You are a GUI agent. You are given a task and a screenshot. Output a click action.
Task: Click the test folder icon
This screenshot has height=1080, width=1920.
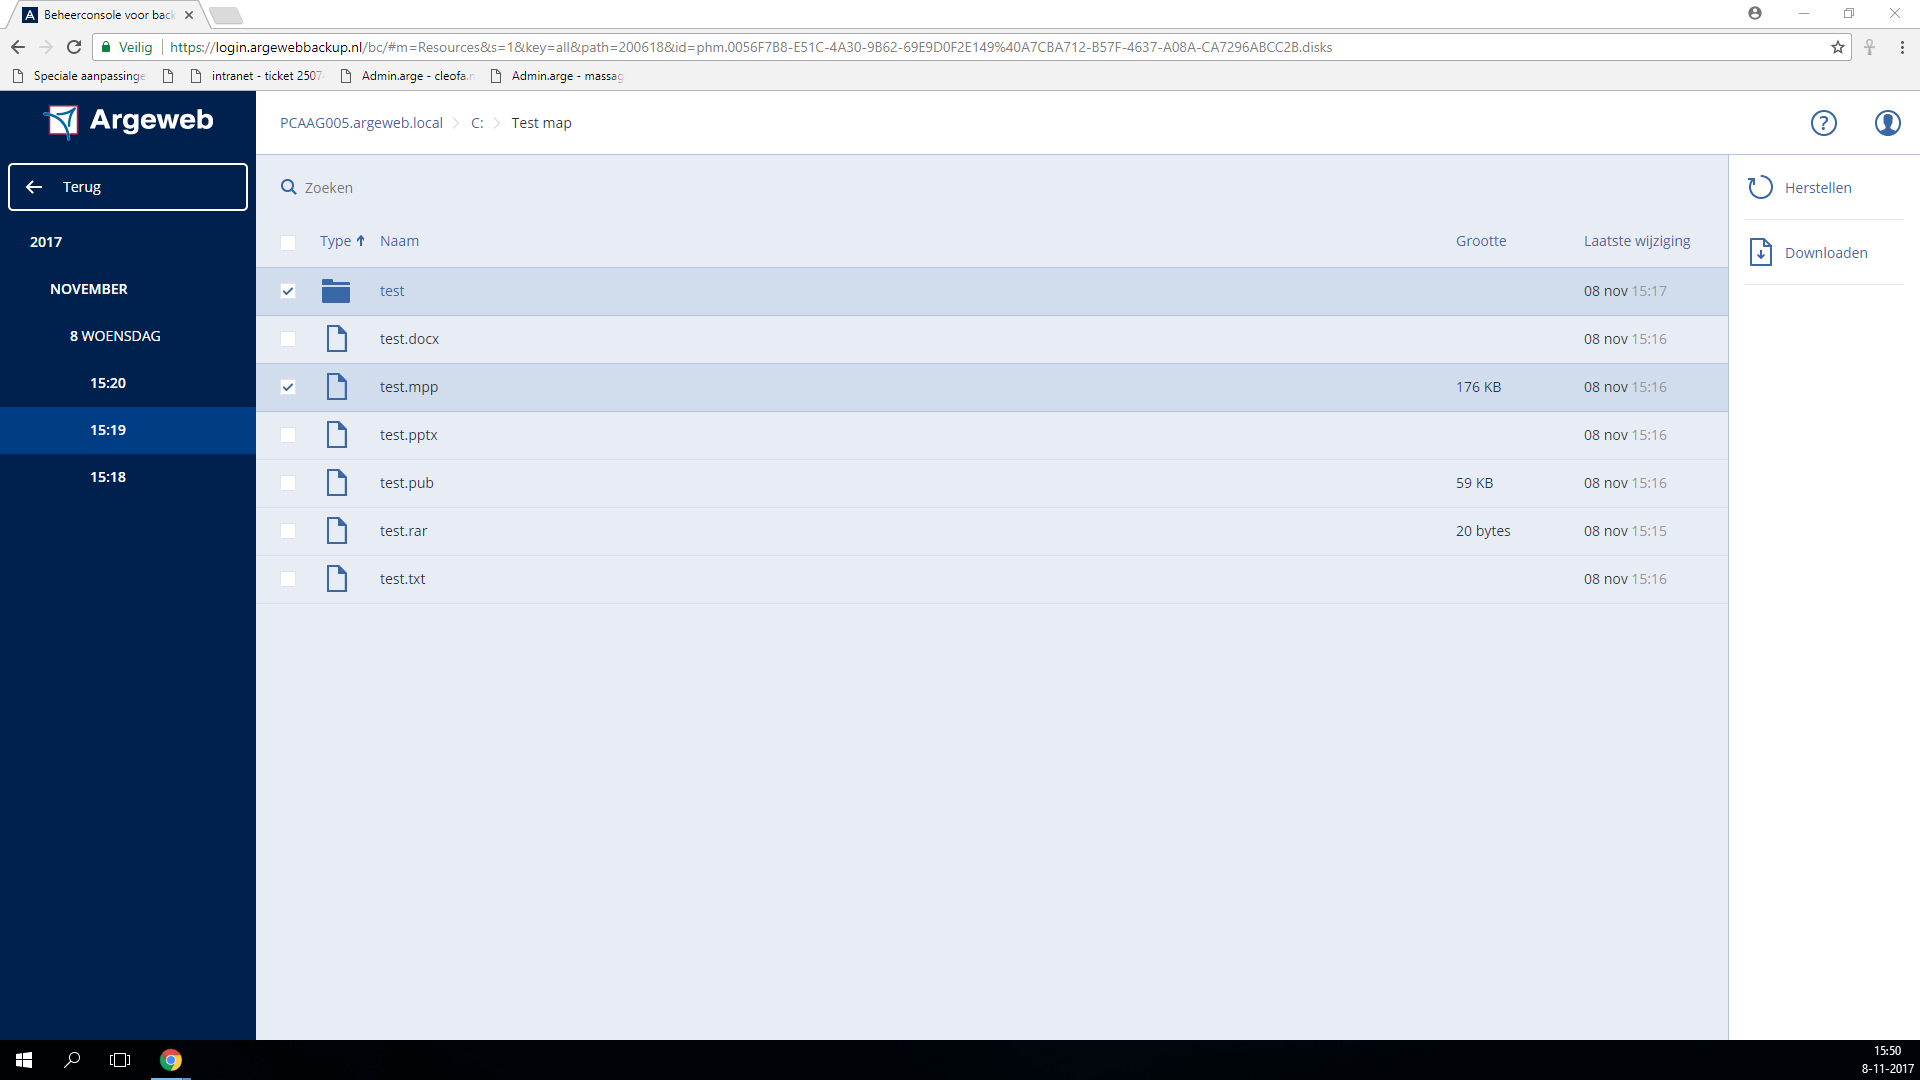pos(336,291)
